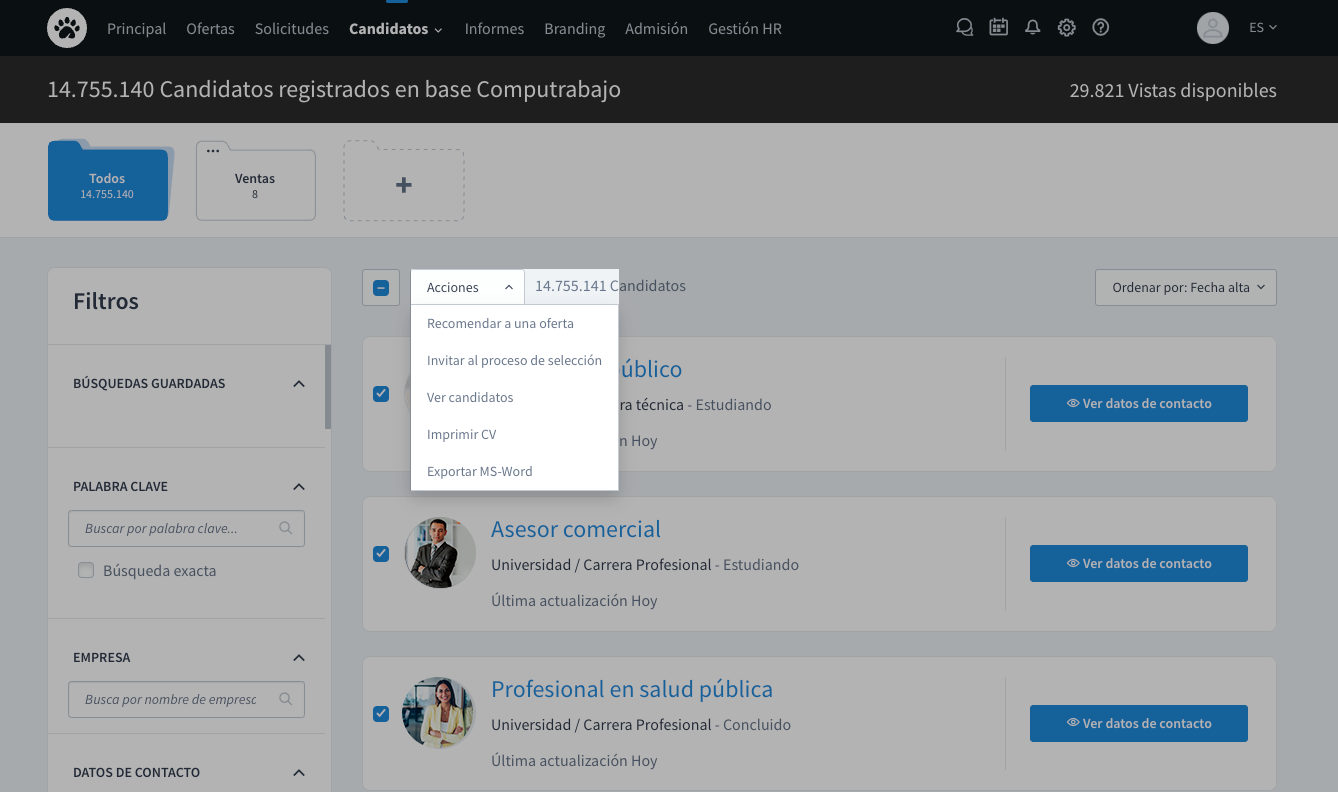Open the chat messages icon
Image resolution: width=1338 pixels, height=792 pixels.
[x=964, y=28]
